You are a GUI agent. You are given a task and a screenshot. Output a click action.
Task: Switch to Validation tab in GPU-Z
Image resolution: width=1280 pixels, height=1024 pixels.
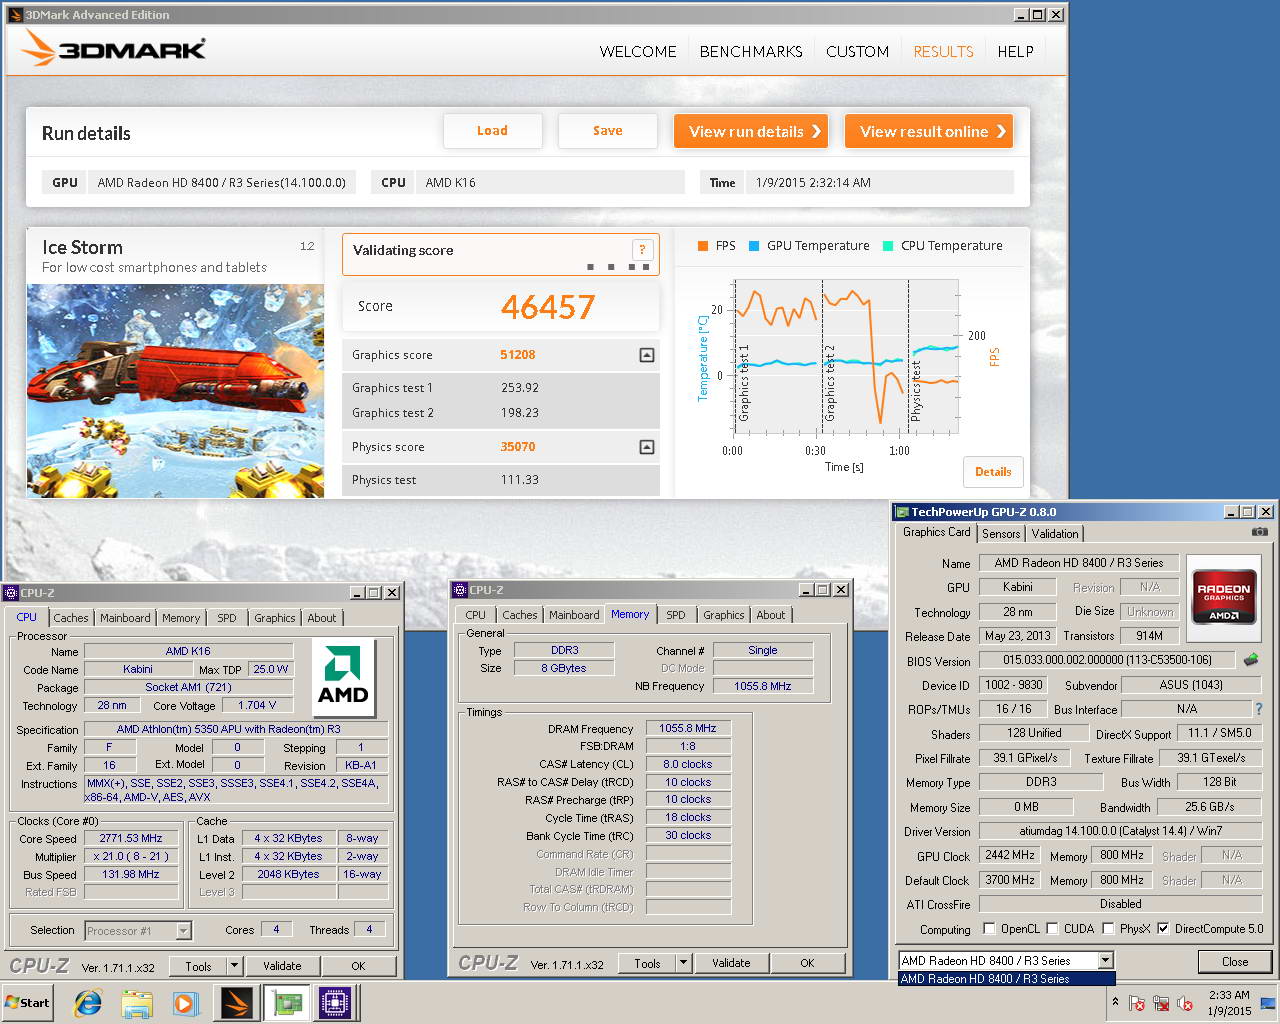(x=1055, y=534)
